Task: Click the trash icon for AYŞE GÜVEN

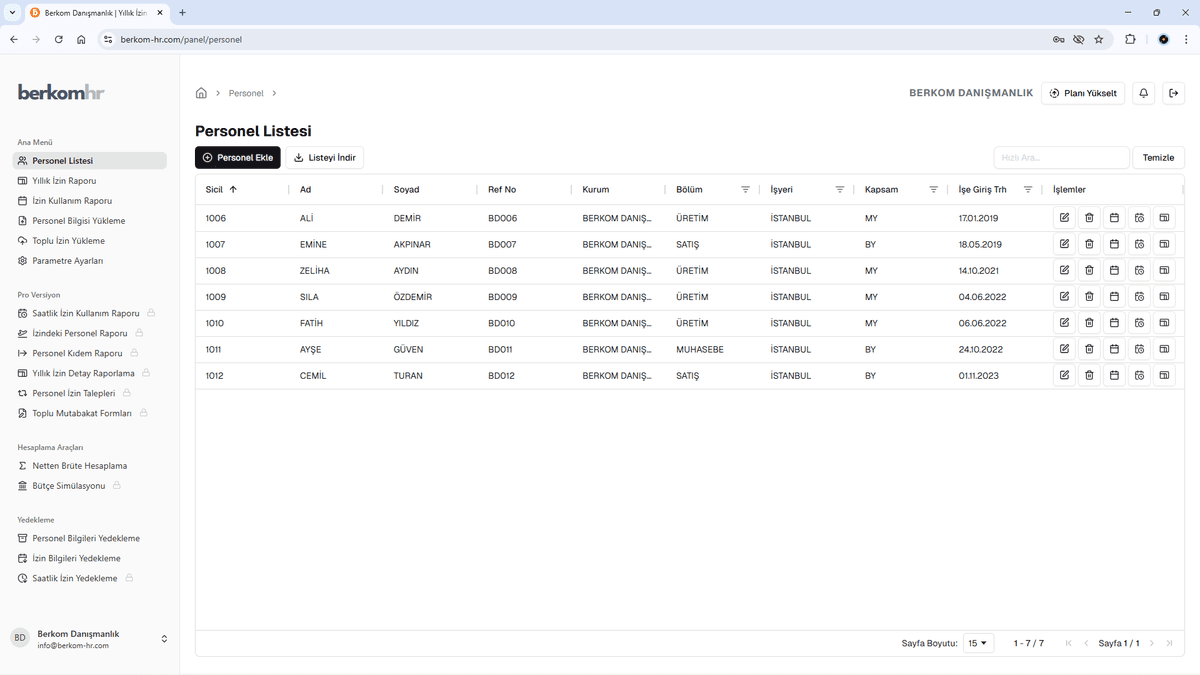Action: tap(1089, 349)
